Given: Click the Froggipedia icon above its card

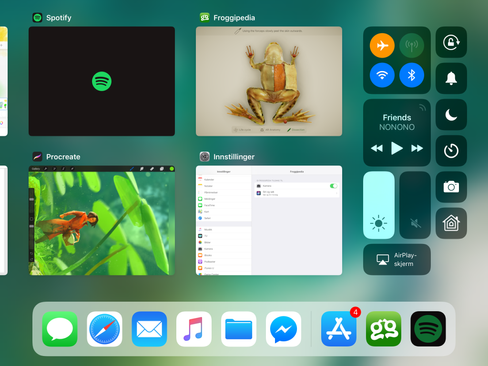Looking at the screenshot, I should (204, 17).
